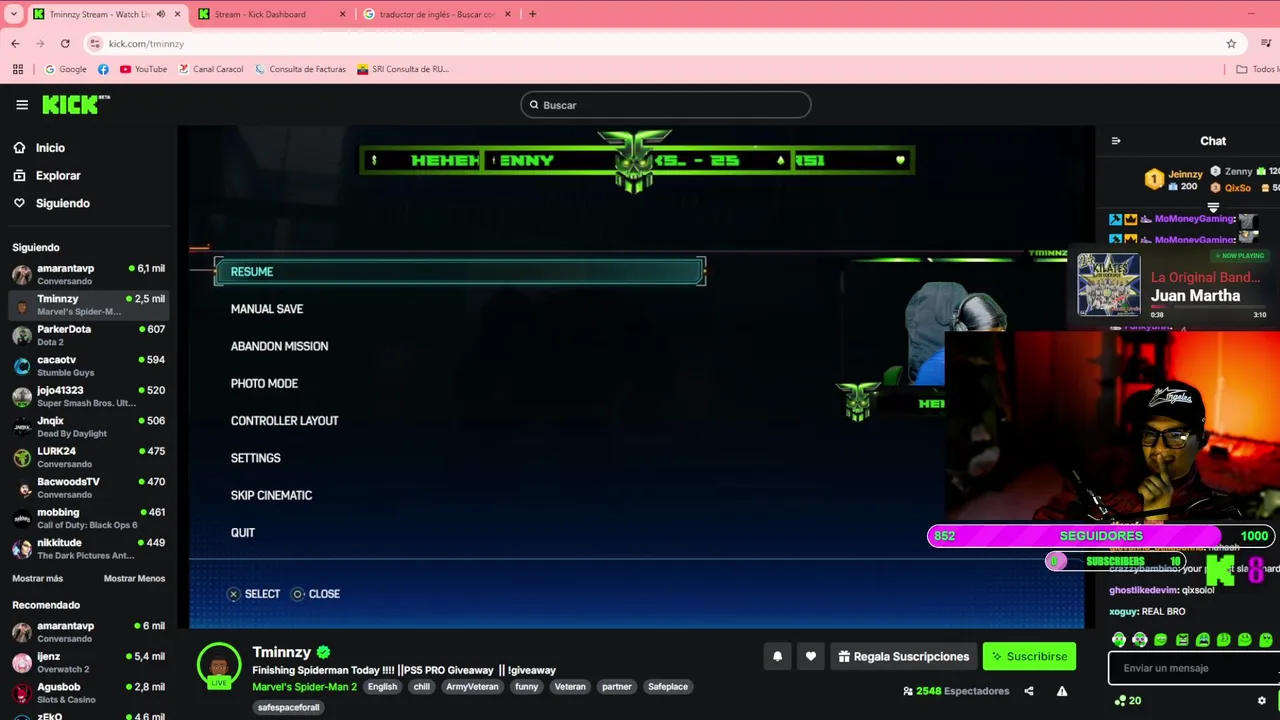
Task: Click the KICK logo
Action: pyautogui.click(x=76, y=104)
